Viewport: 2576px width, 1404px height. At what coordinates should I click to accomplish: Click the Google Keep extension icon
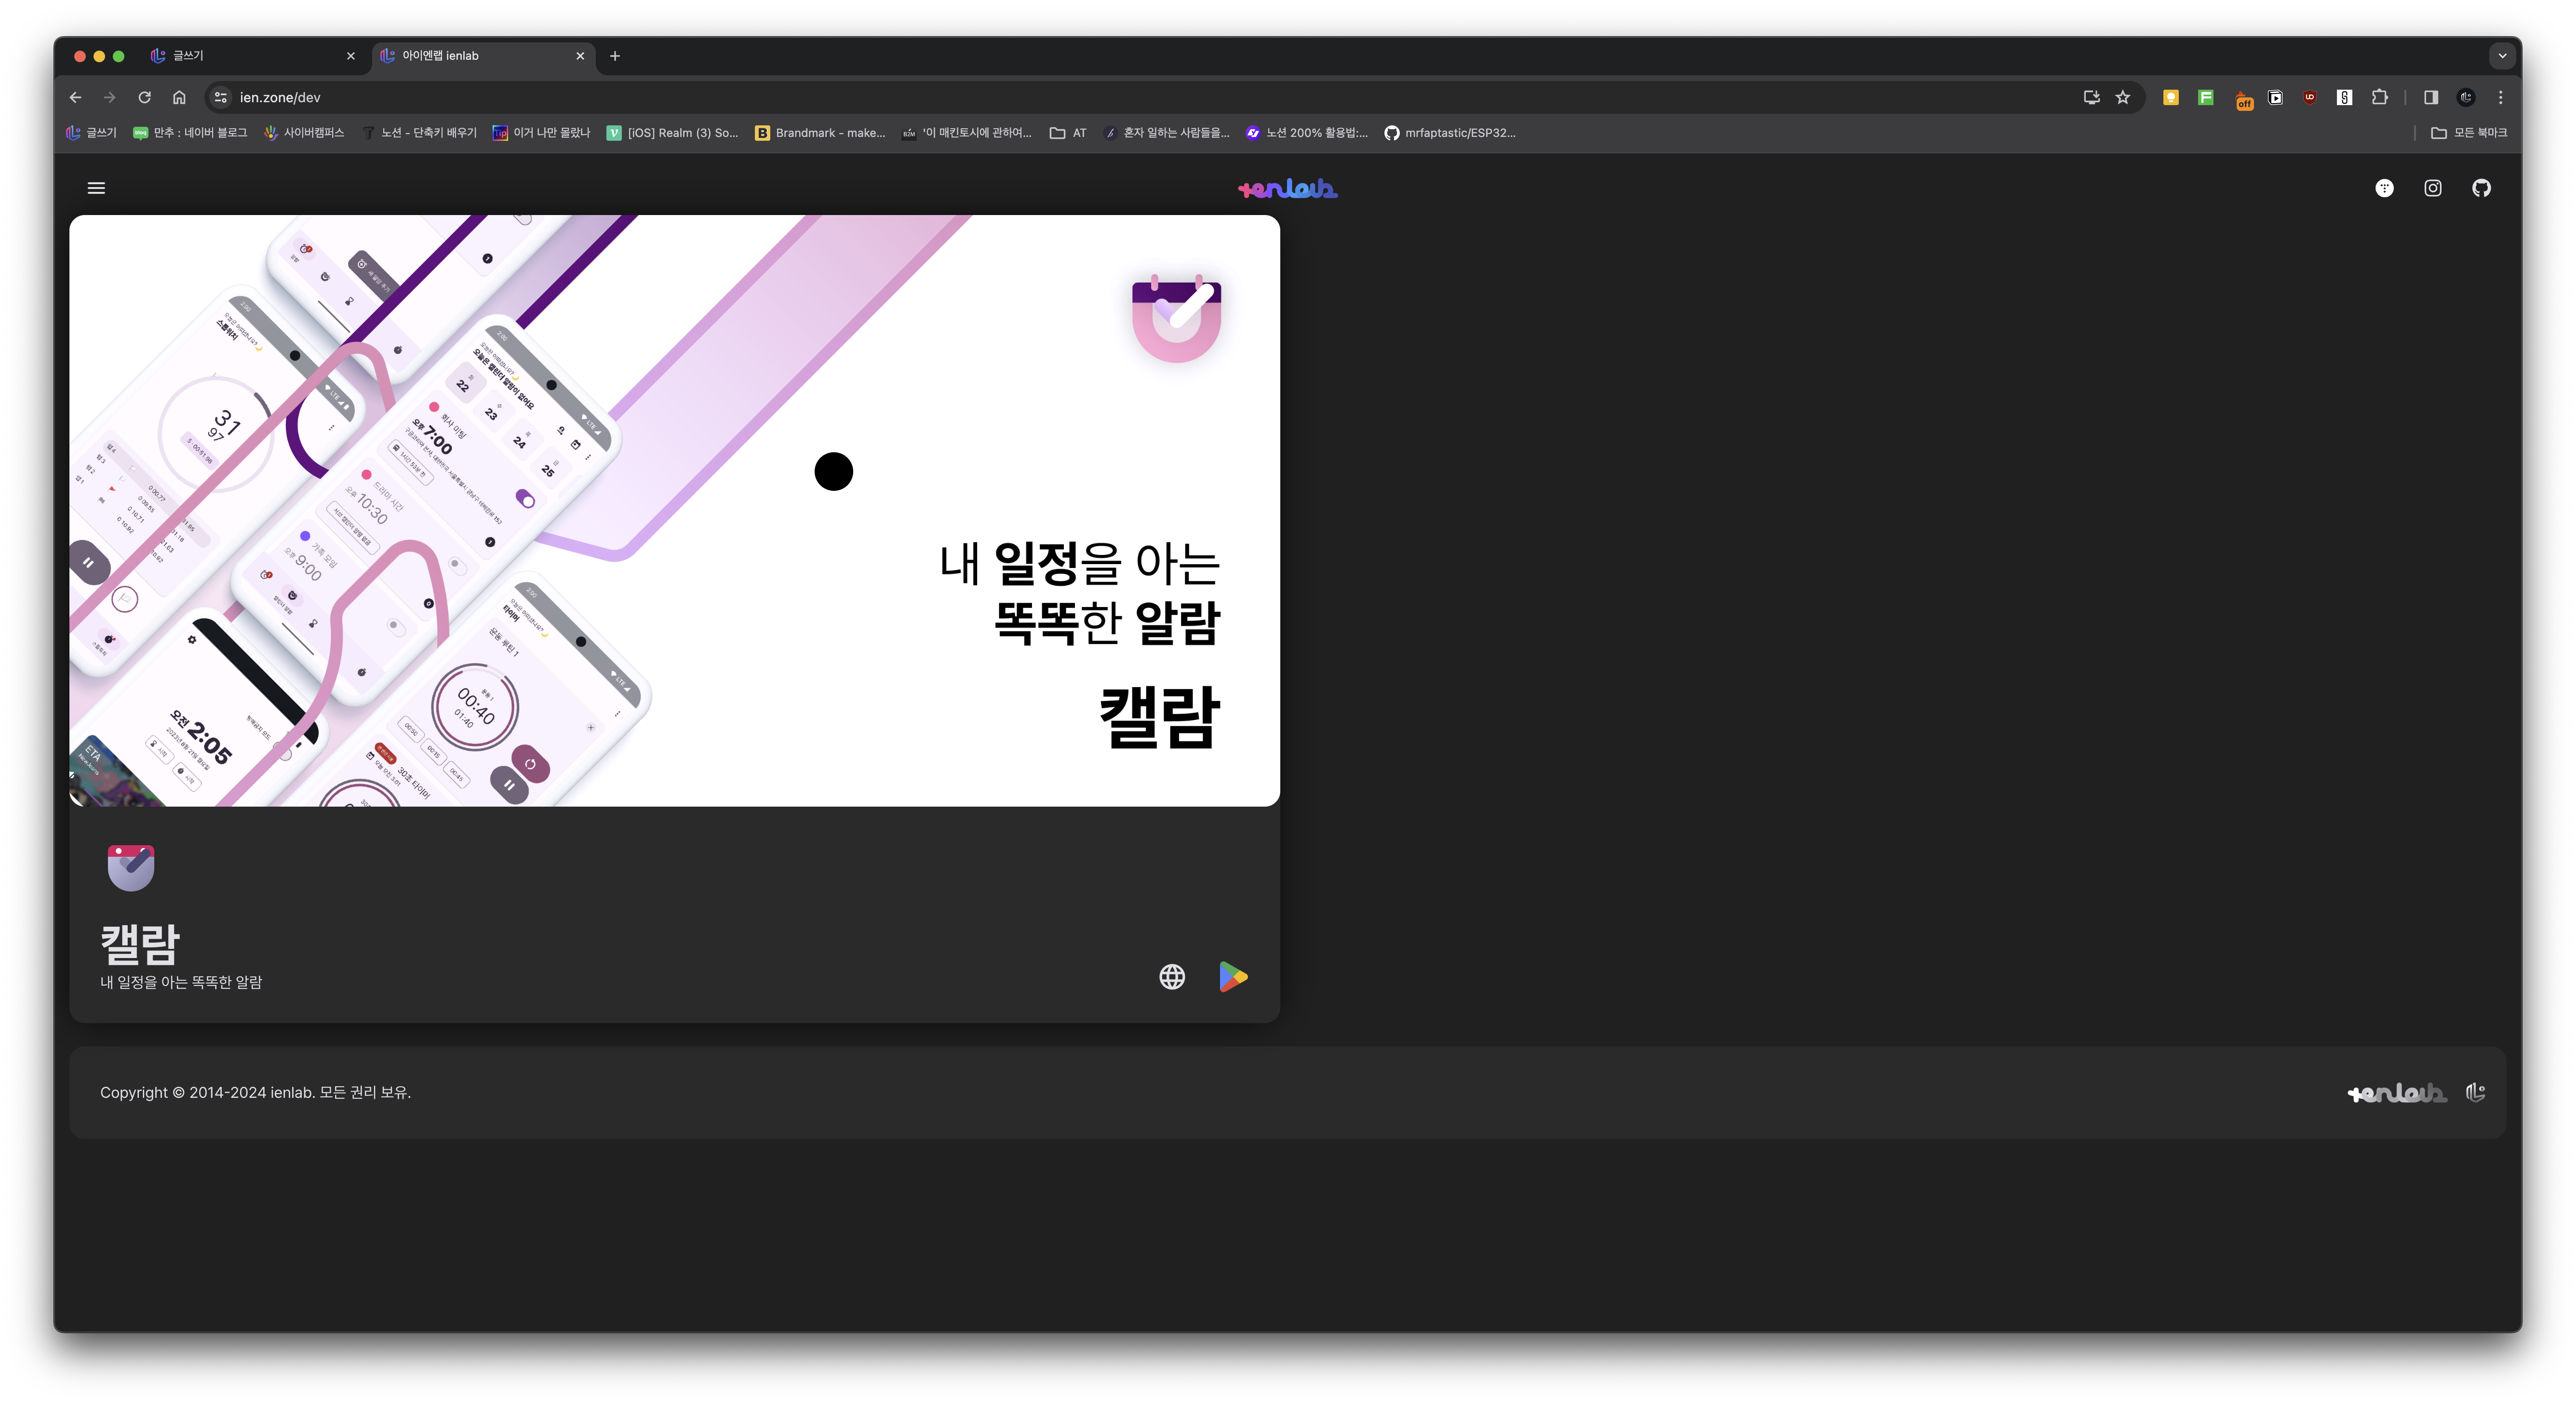pos(2170,97)
